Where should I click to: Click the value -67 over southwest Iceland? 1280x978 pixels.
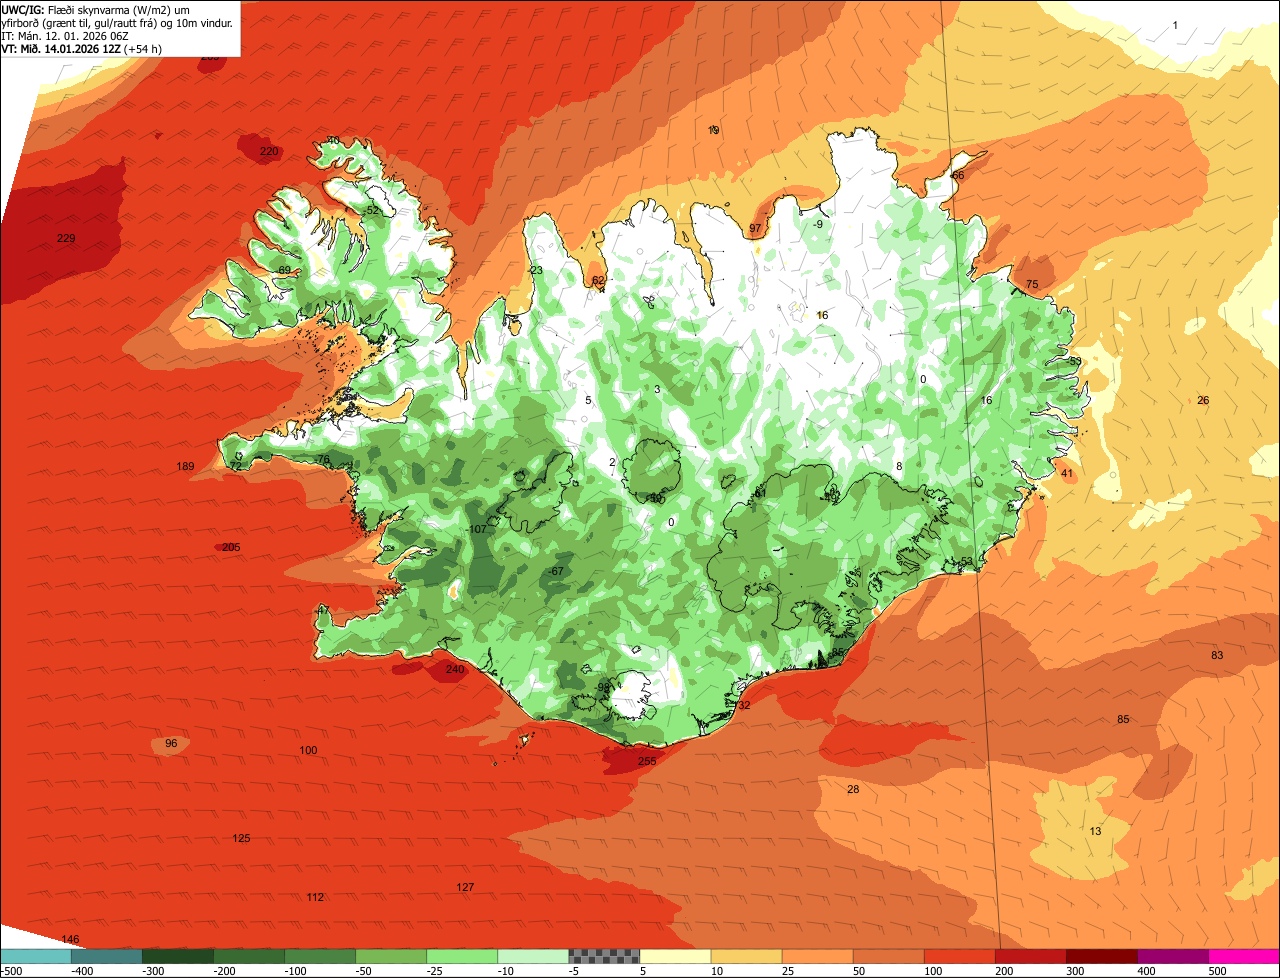pyautogui.click(x=556, y=571)
